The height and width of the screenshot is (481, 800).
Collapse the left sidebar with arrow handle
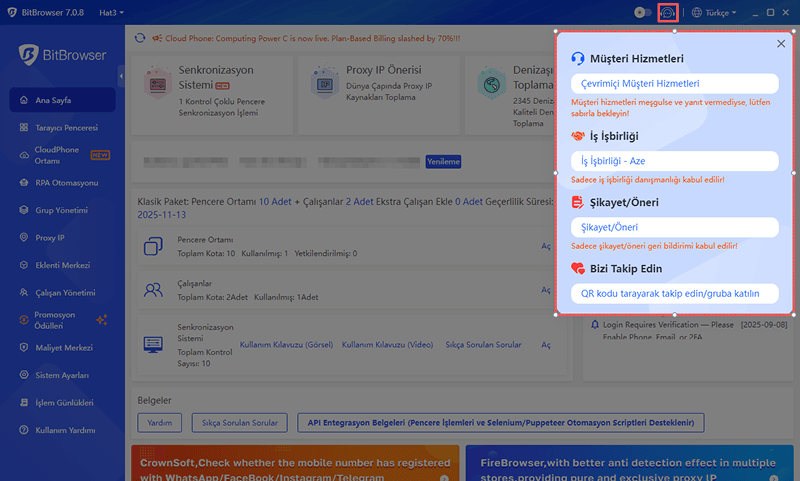tap(121, 76)
